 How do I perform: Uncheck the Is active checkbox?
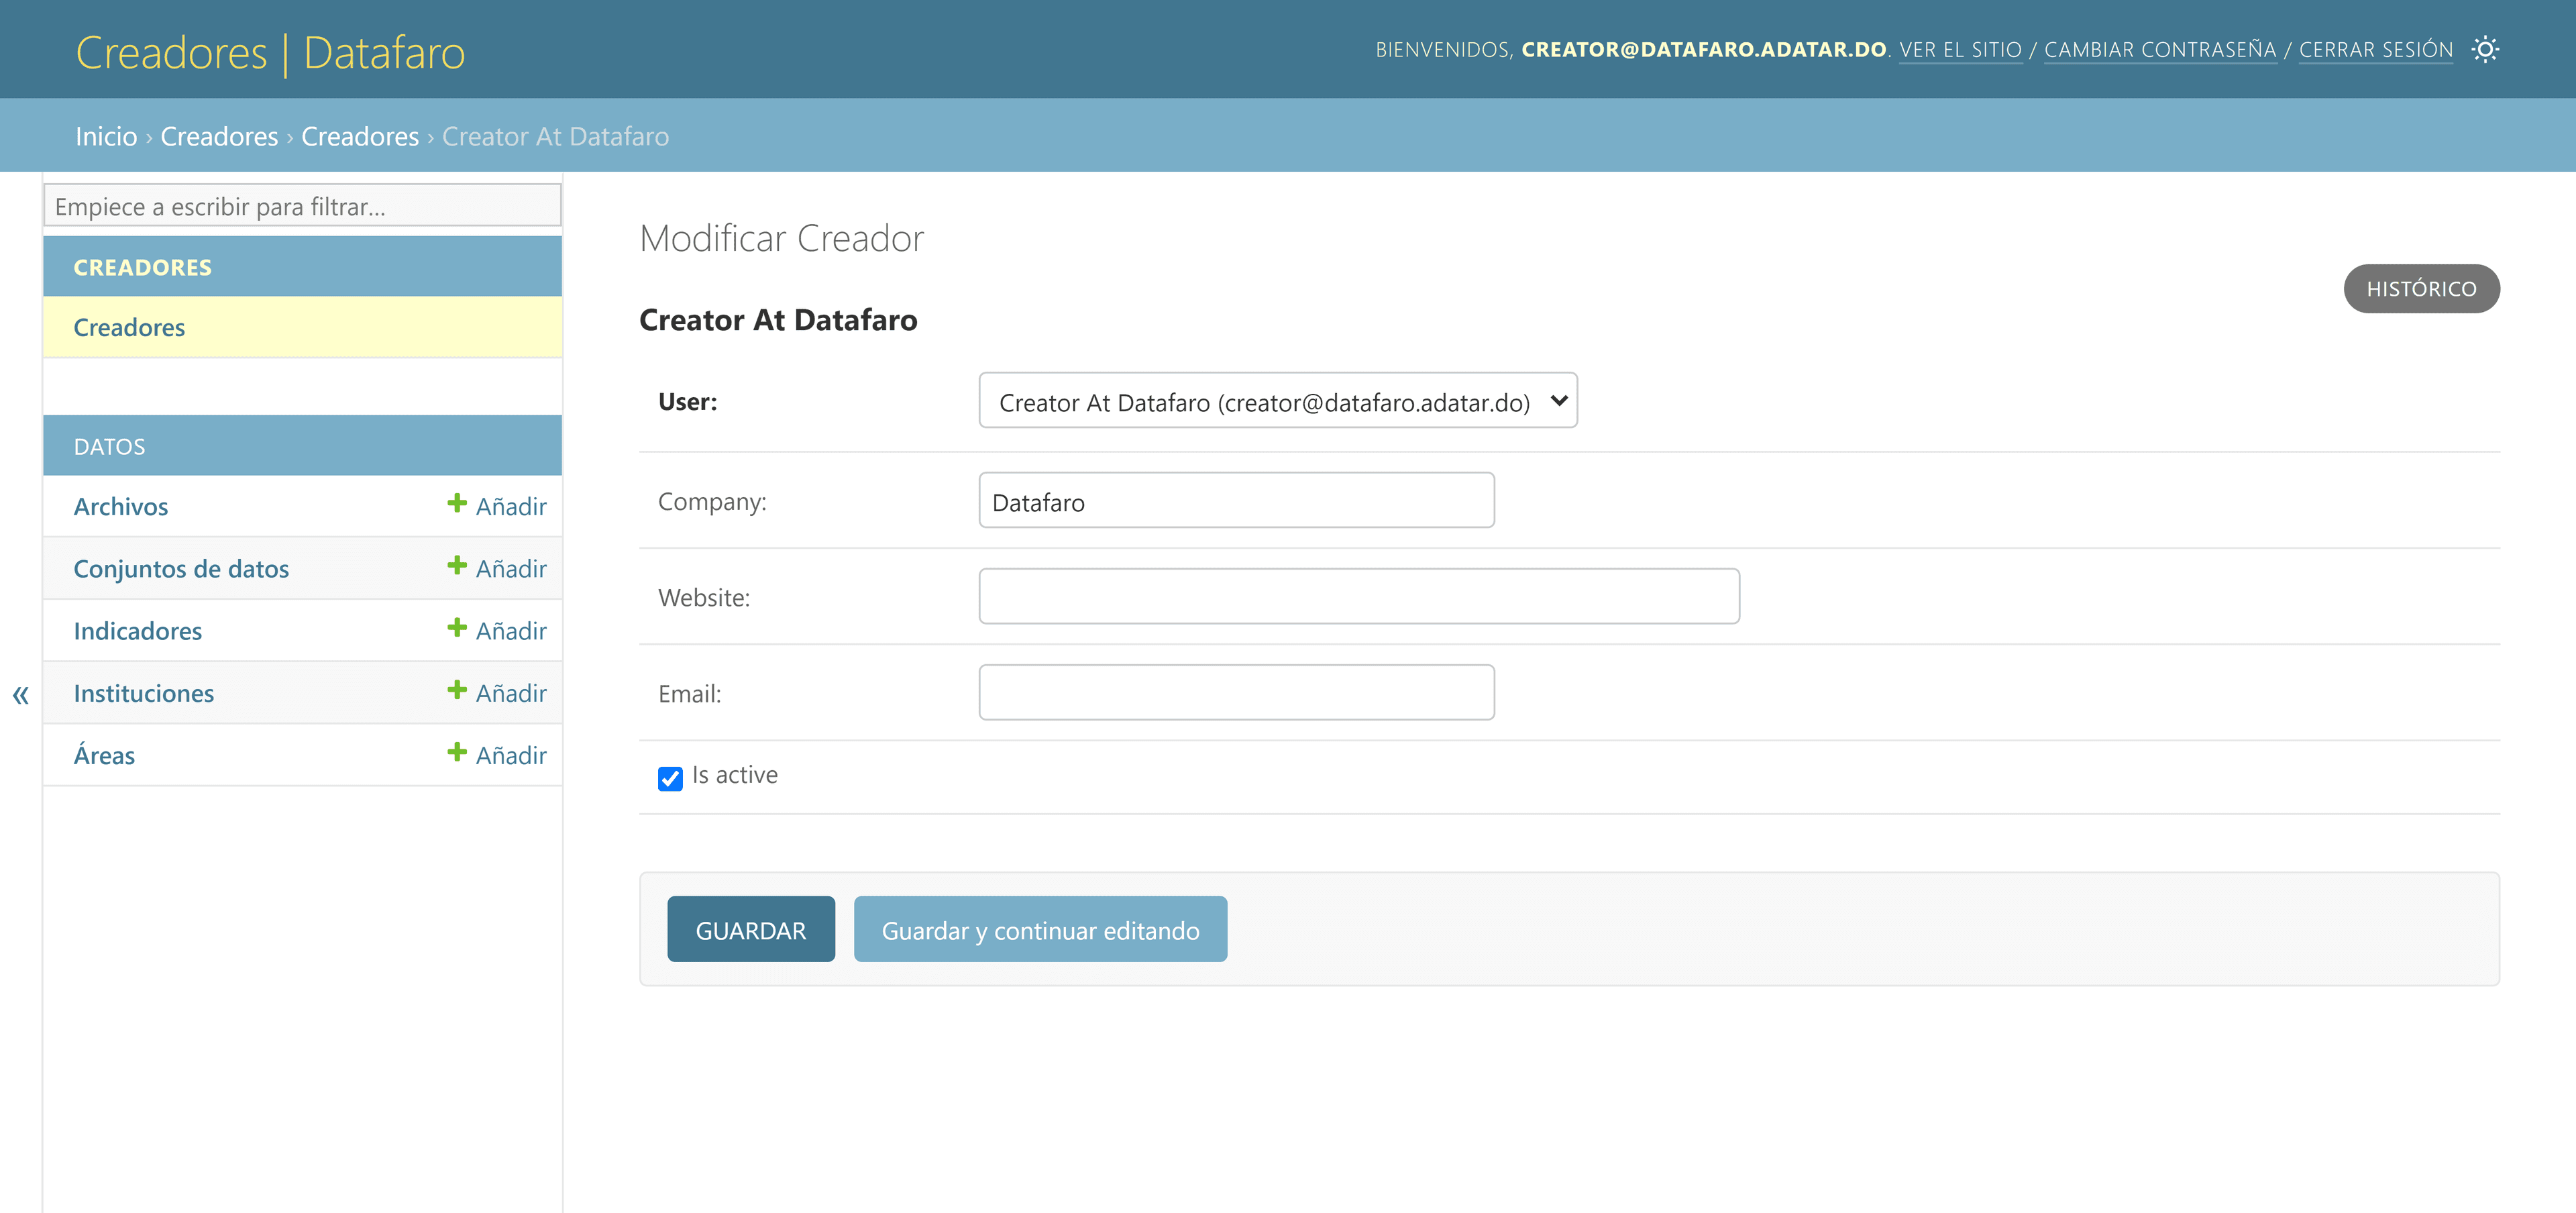point(670,778)
